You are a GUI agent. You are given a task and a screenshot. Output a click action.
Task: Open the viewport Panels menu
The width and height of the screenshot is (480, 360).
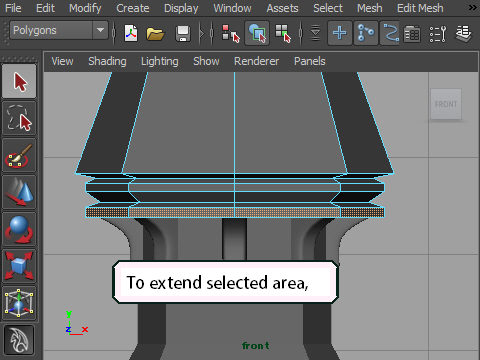(310, 61)
